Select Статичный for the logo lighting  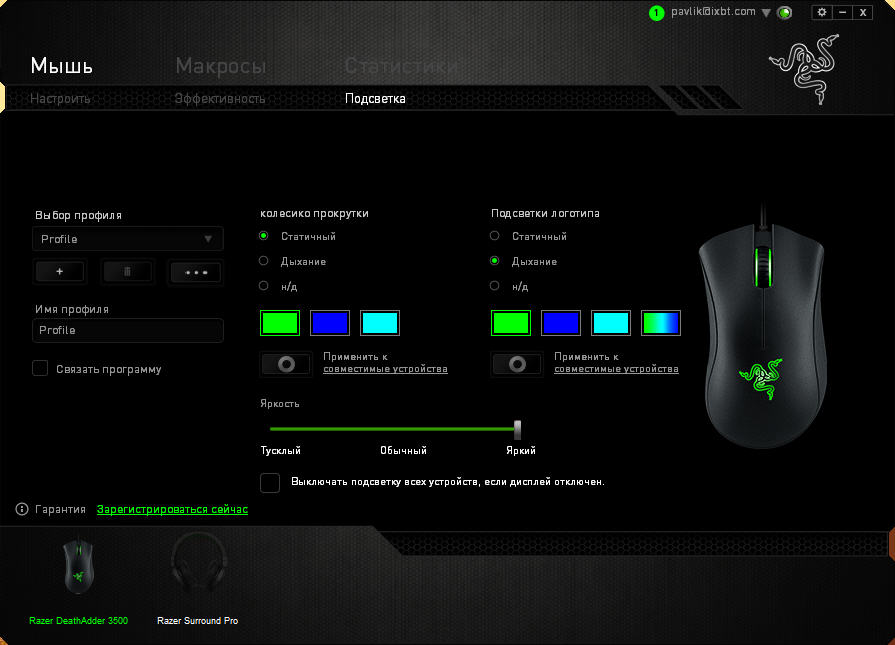coord(495,237)
